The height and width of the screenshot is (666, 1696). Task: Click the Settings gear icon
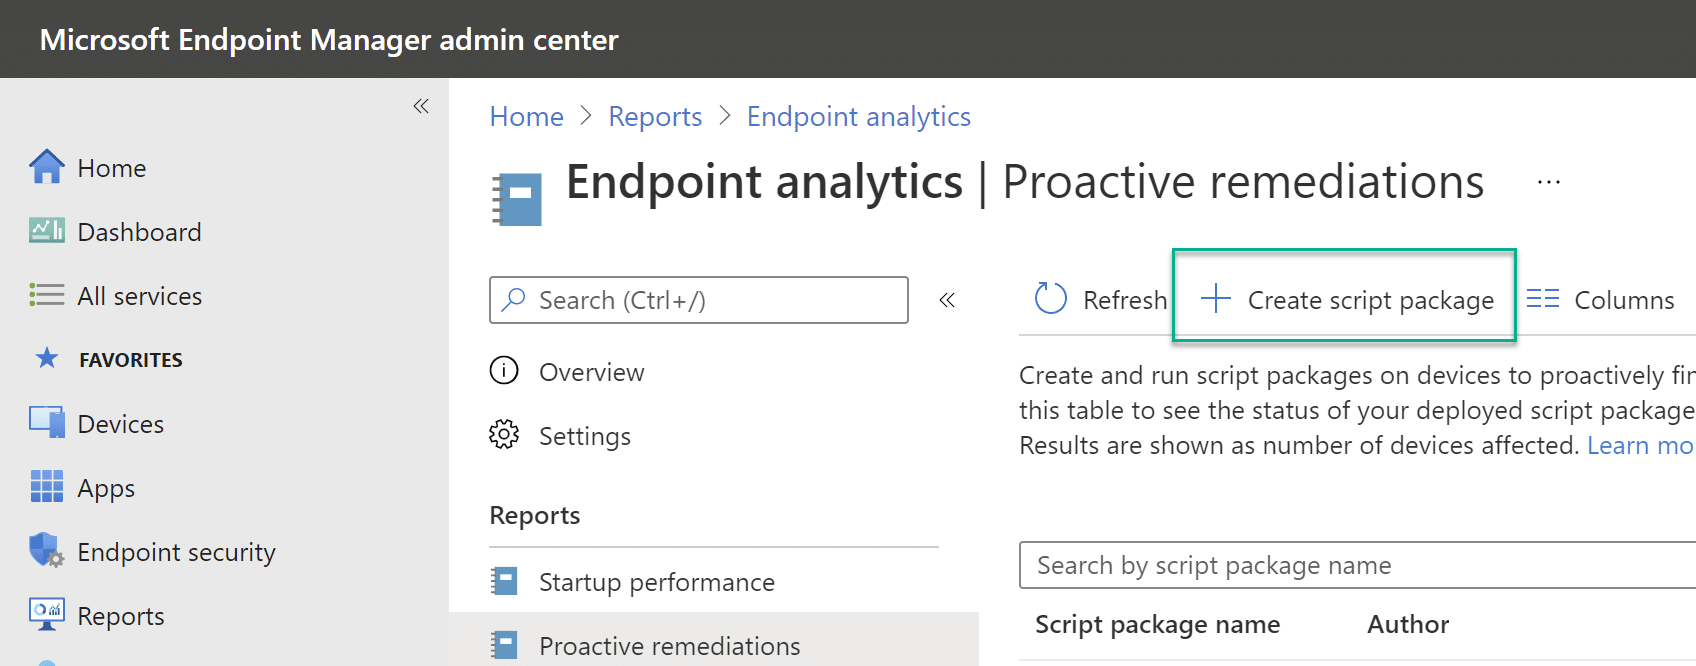504,435
